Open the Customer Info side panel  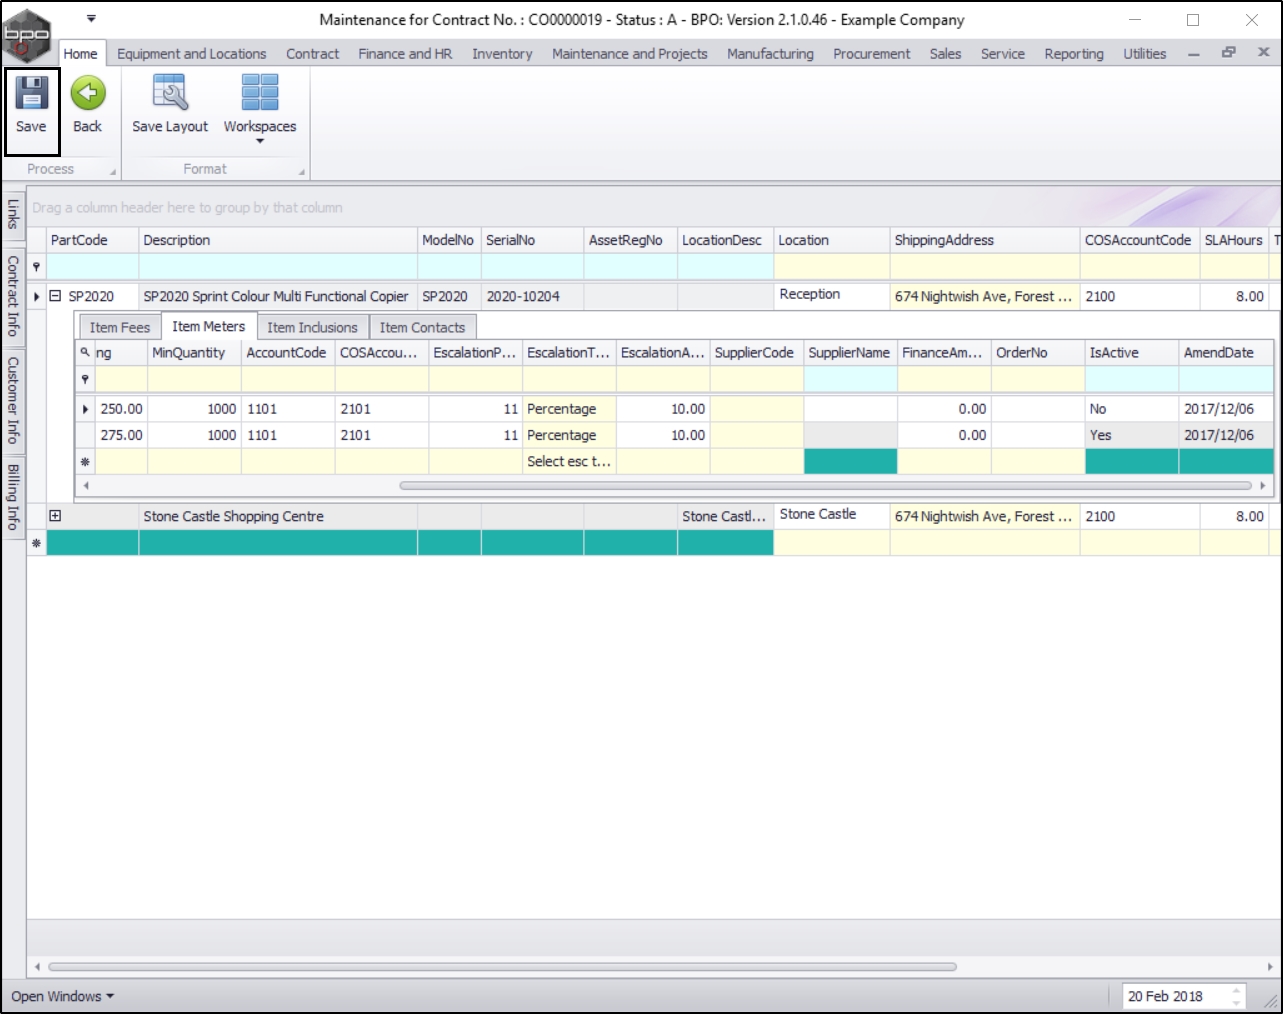tap(13, 400)
